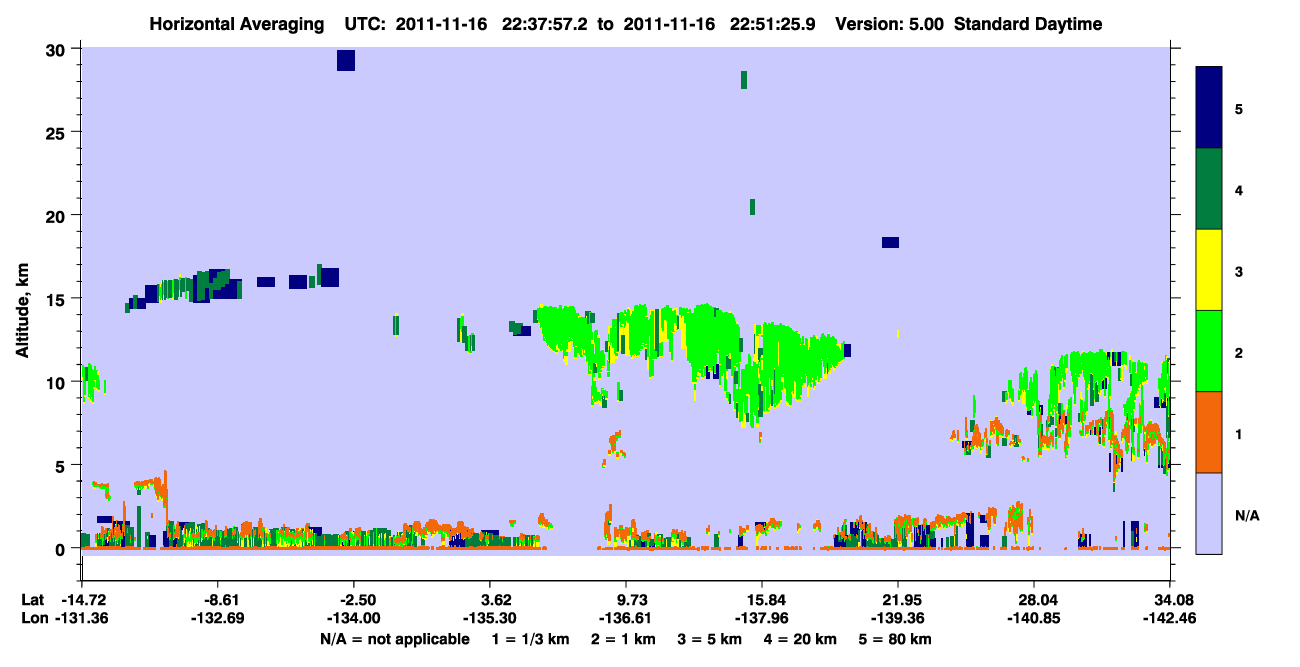Click the longitude value -134.00
The width and height of the screenshot is (1300, 667).
pyautogui.click(x=353, y=618)
